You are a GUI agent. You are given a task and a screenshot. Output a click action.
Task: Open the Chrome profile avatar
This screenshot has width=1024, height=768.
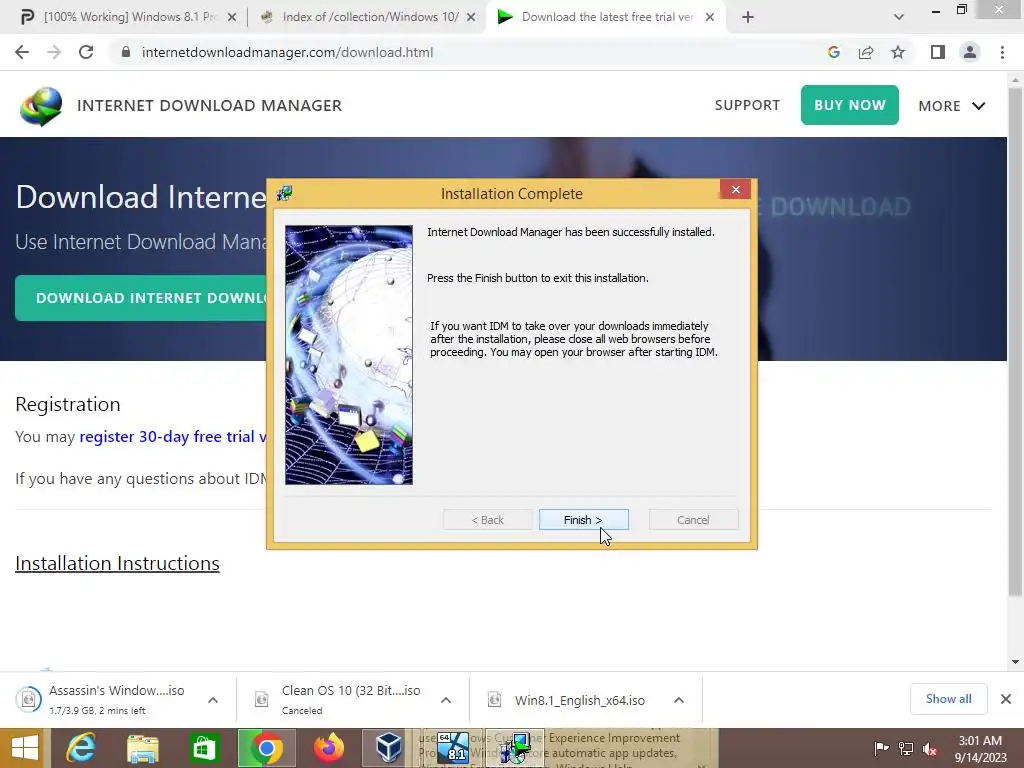click(970, 52)
